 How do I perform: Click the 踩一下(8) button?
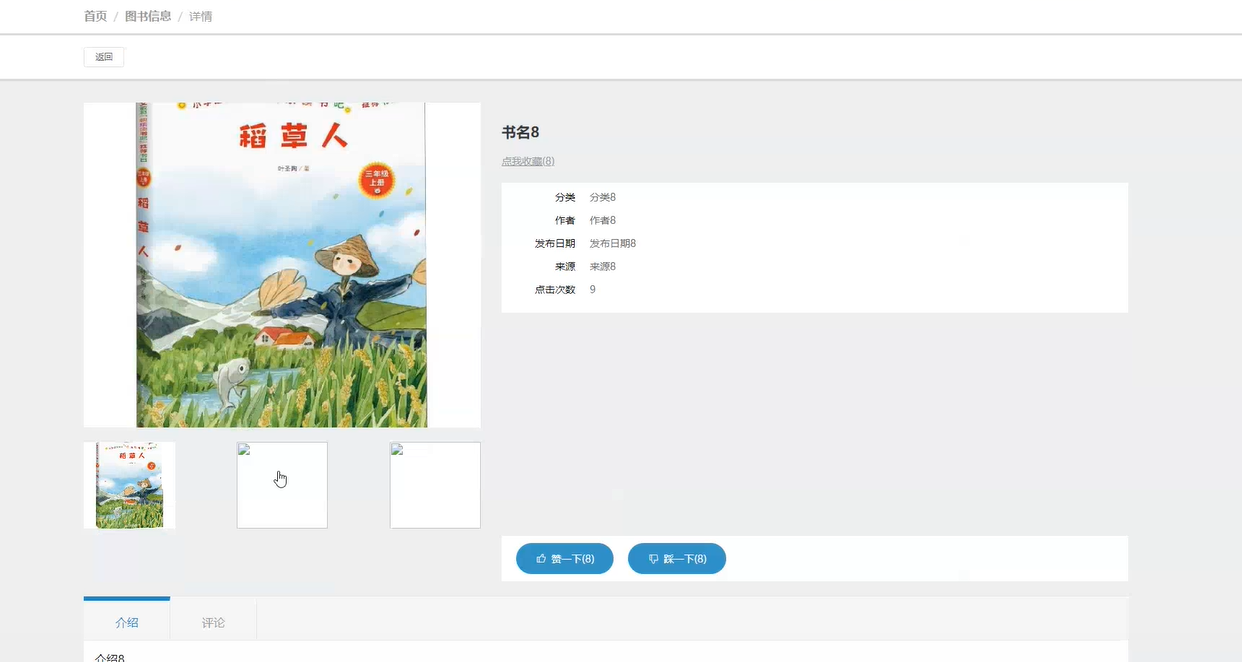[677, 559]
